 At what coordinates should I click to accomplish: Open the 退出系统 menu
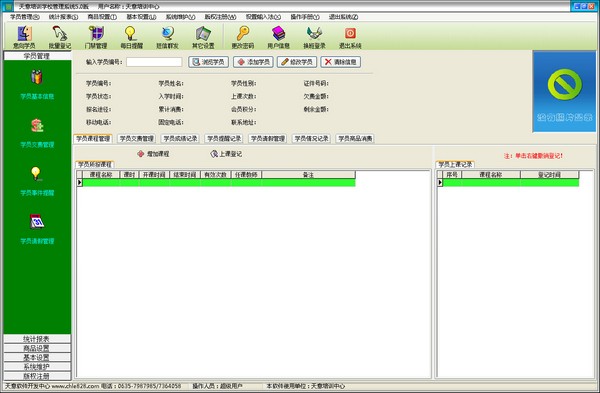tap(343, 17)
